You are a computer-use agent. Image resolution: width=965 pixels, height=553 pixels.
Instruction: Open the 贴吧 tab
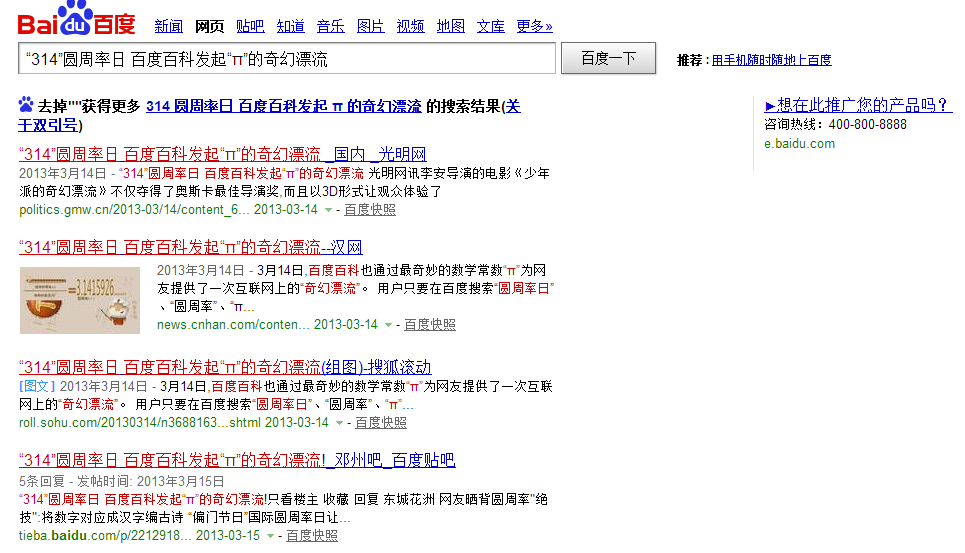point(250,26)
